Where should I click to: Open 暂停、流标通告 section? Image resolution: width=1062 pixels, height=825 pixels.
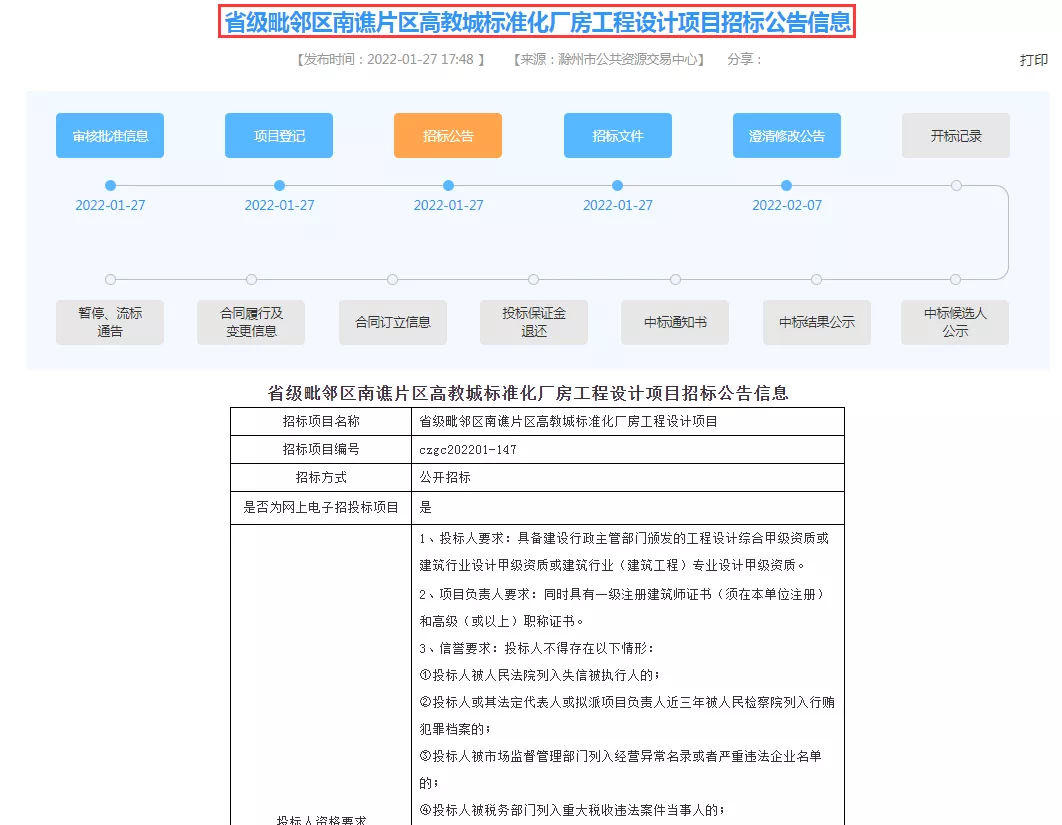pos(110,322)
